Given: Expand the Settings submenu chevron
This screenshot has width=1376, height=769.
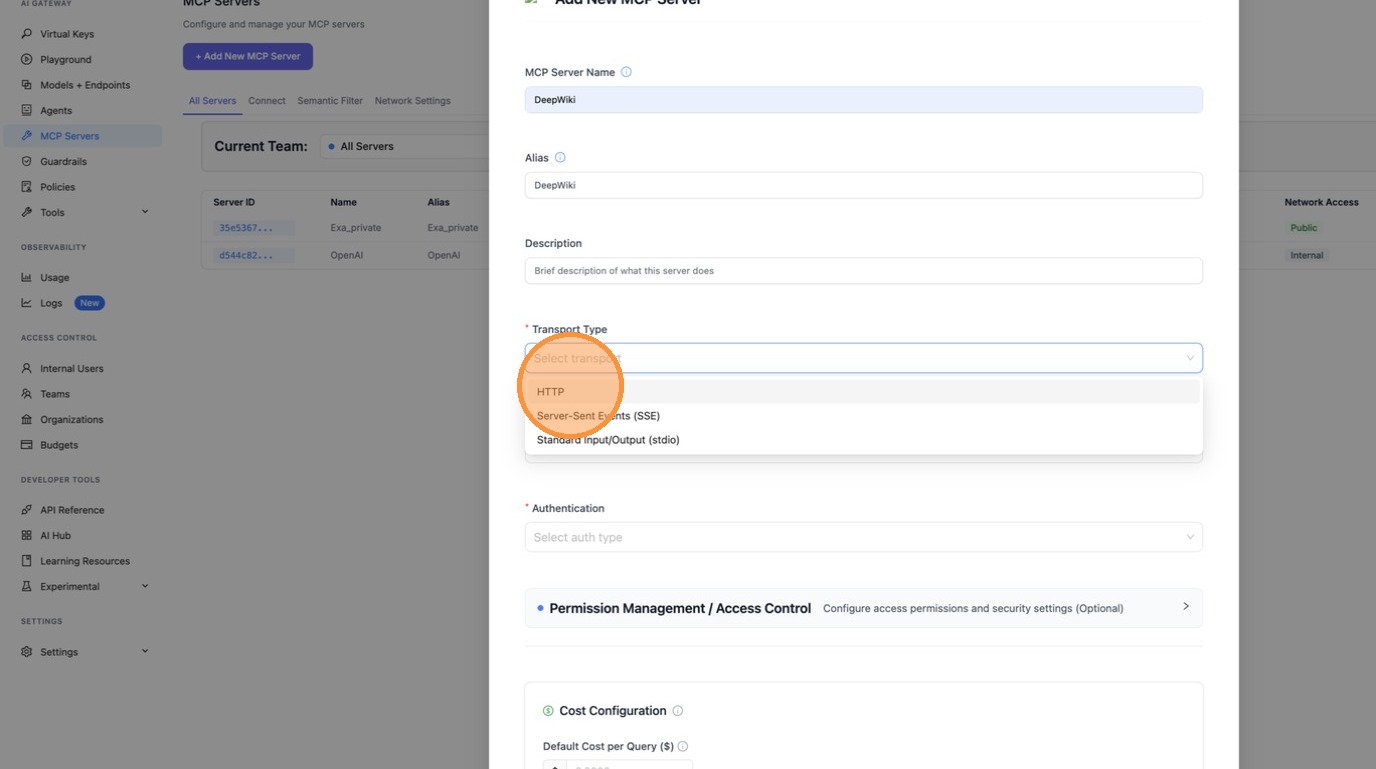Looking at the screenshot, I should click(x=145, y=651).
